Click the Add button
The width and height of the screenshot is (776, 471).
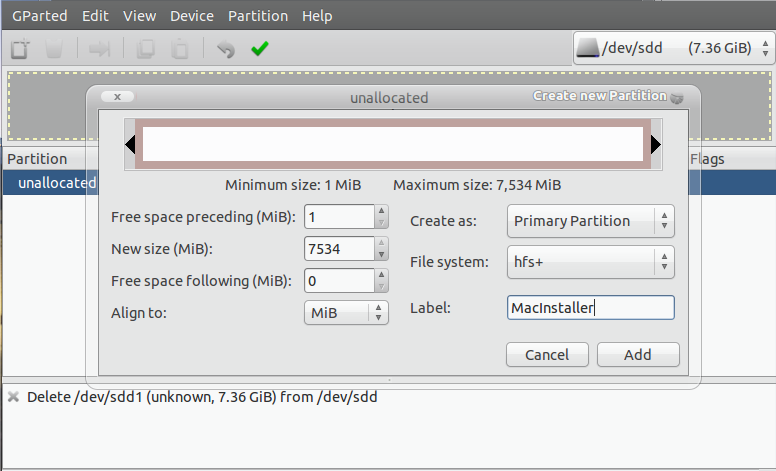[x=638, y=354]
